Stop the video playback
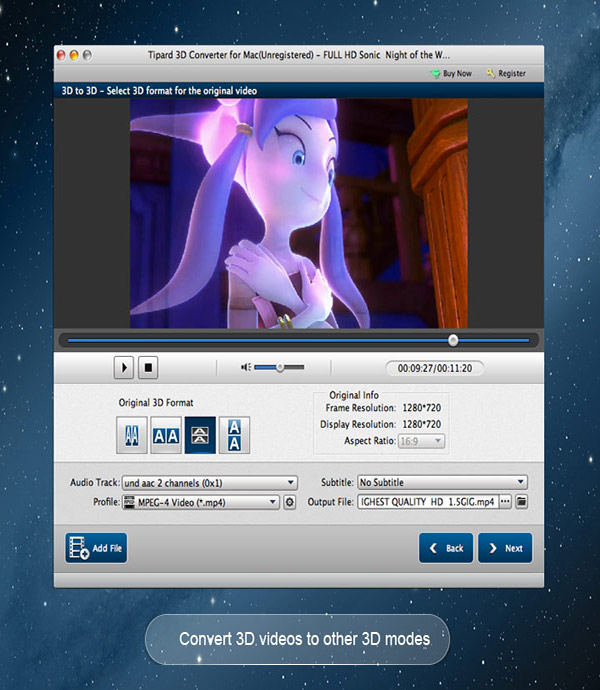Image resolution: width=600 pixels, height=690 pixels. coord(148,367)
